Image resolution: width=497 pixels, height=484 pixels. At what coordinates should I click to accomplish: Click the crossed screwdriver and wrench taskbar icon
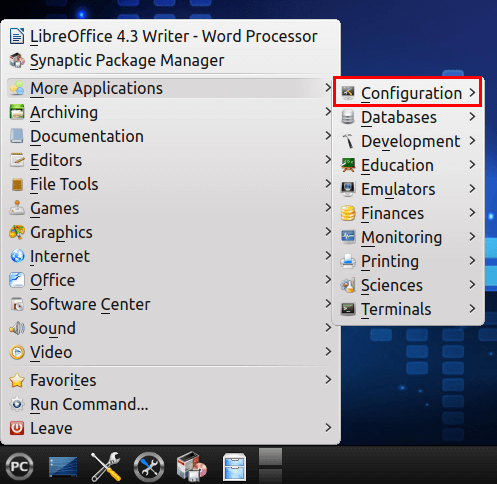106,467
